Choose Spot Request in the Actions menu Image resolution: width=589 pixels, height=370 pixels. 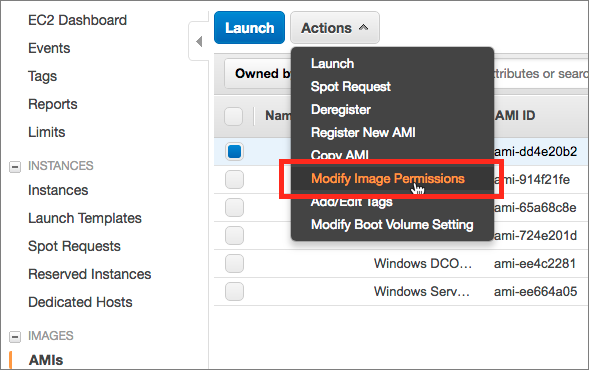click(x=350, y=87)
